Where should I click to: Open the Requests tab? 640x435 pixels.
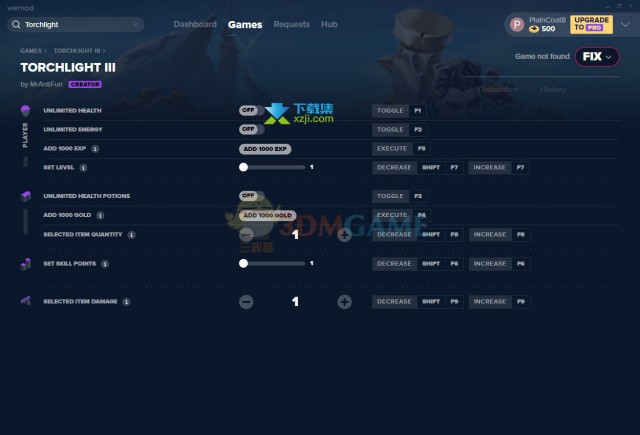pyautogui.click(x=291, y=24)
